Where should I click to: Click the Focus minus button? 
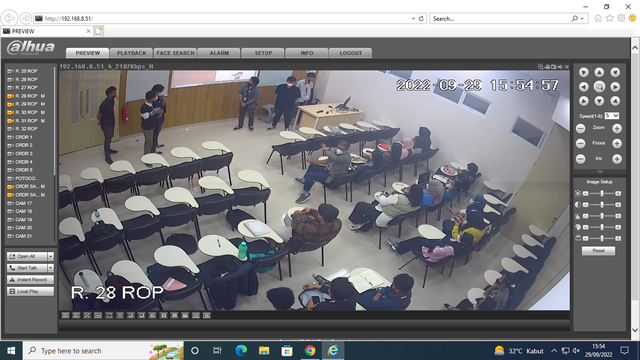click(580, 143)
